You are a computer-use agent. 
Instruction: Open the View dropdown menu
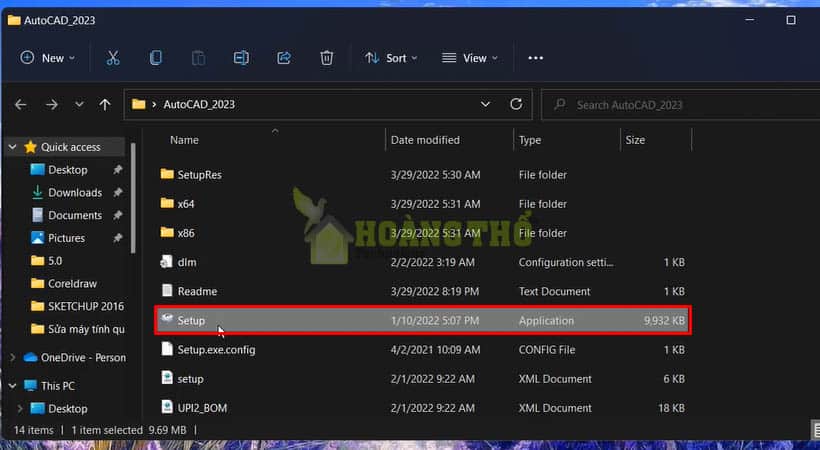(x=469, y=58)
